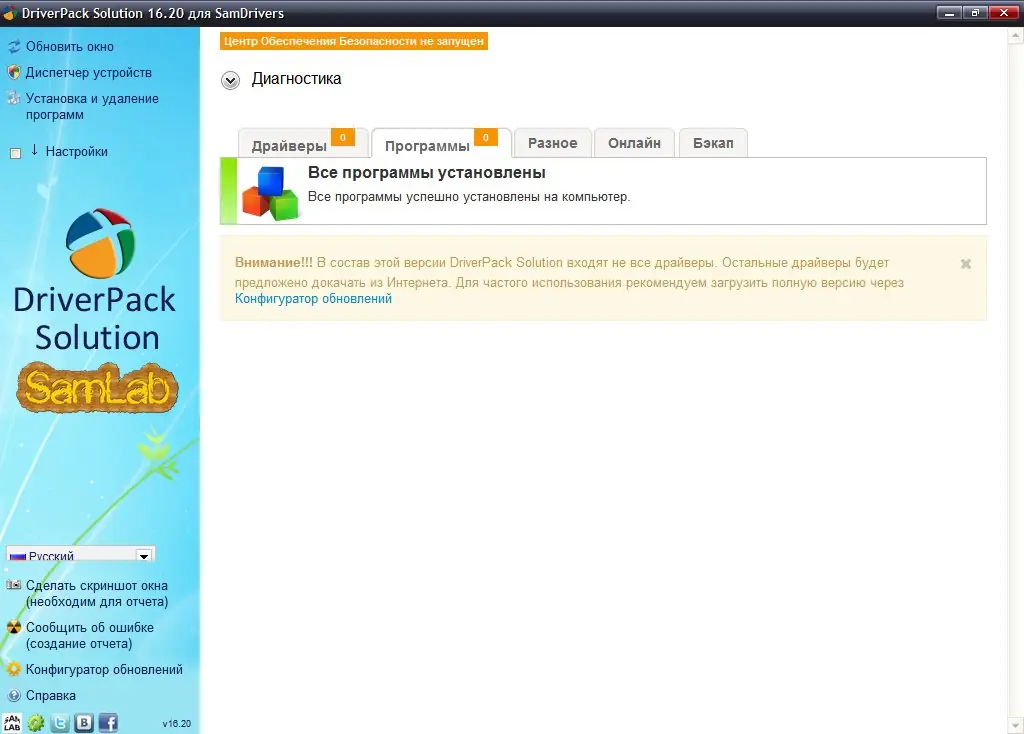Click the screenshot camera icon in sidebar

pyautogui.click(x=14, y=585)
